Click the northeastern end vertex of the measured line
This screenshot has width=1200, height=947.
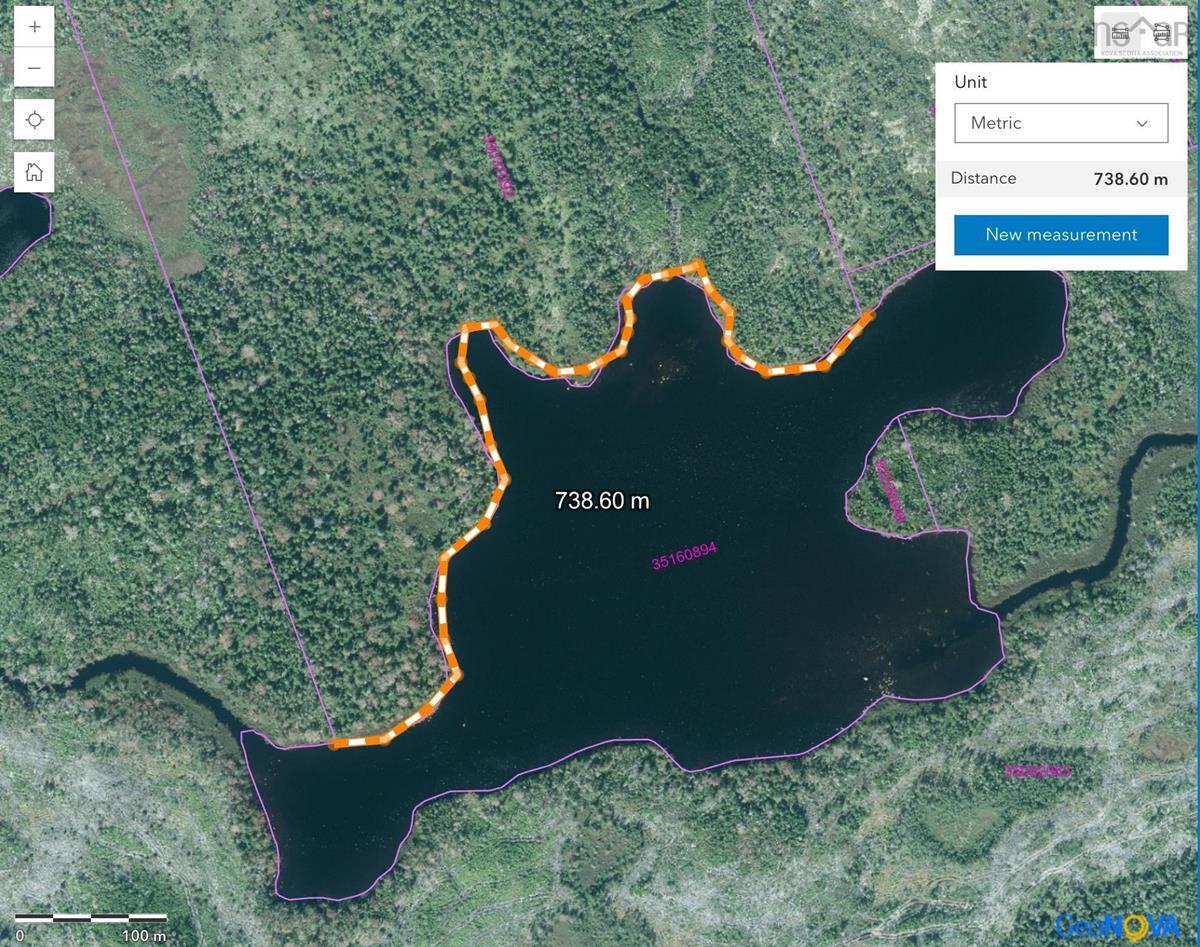click(868, 315)
